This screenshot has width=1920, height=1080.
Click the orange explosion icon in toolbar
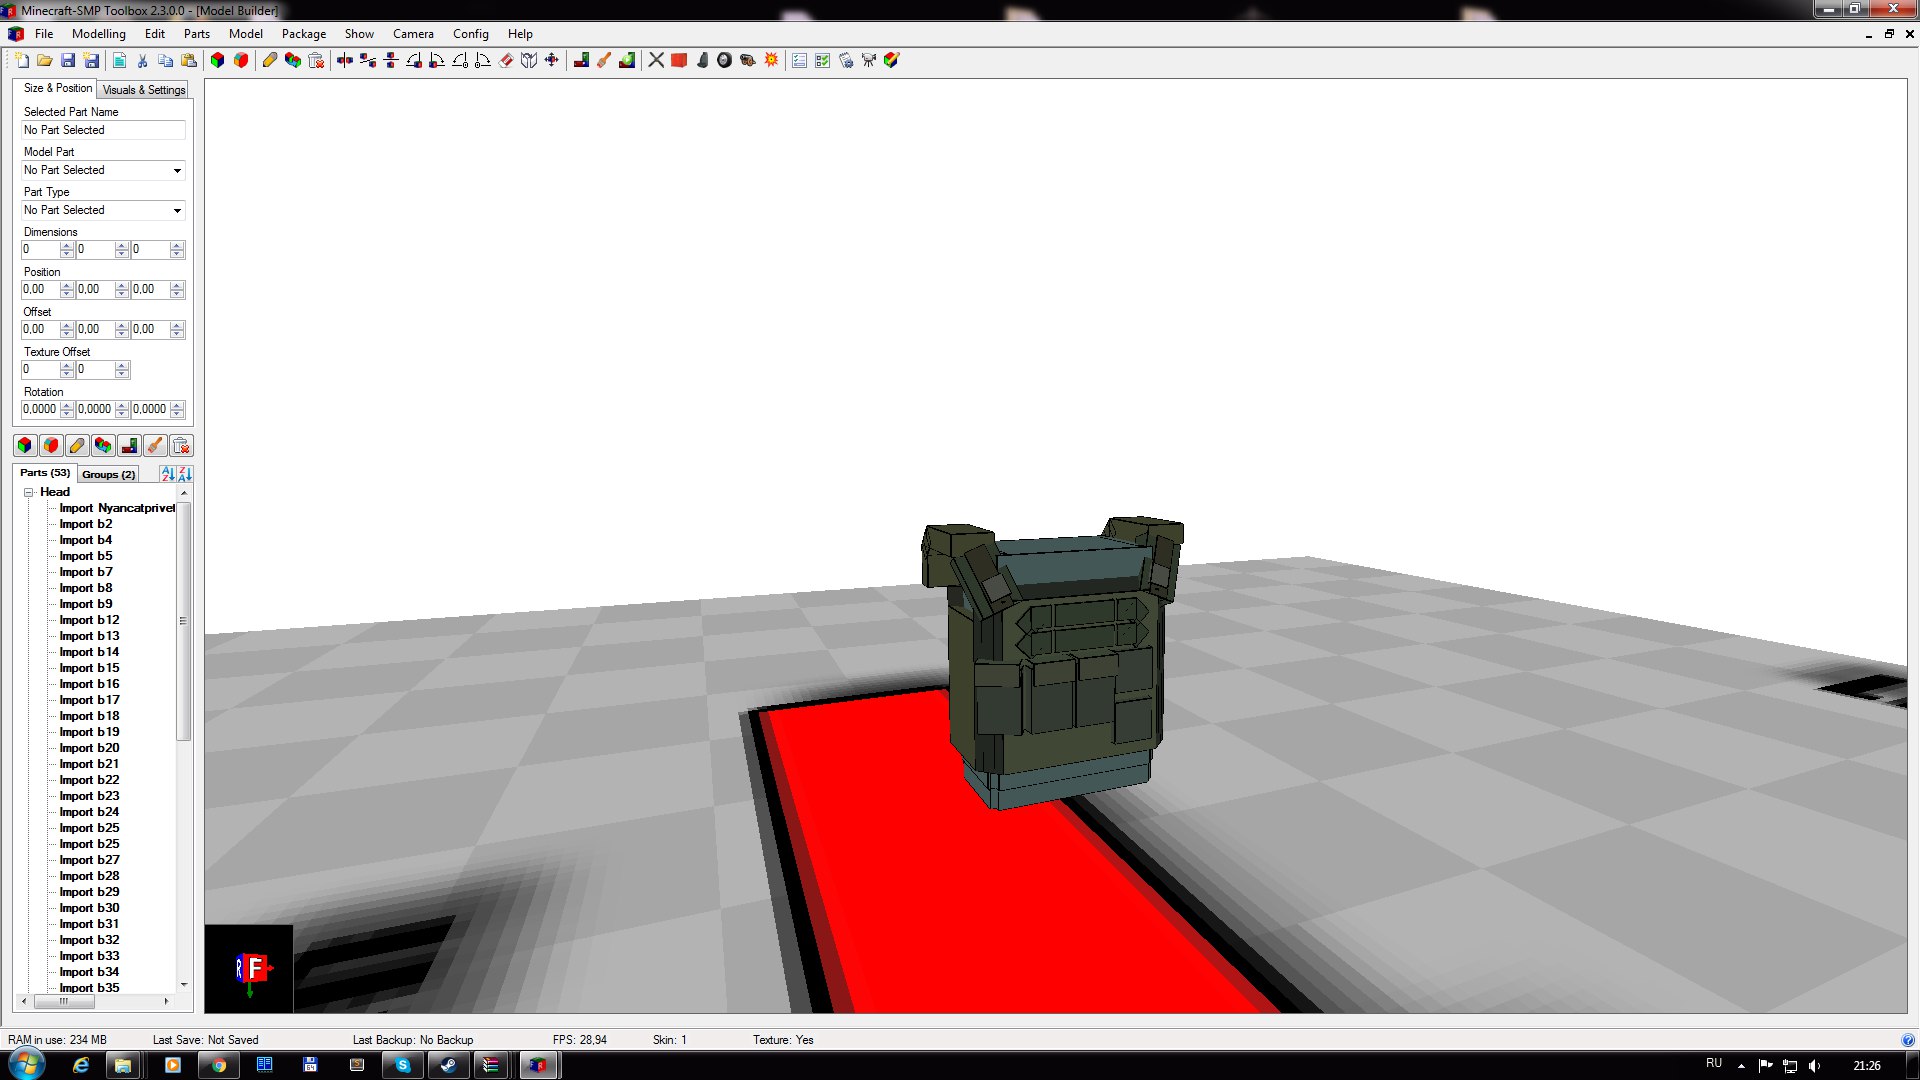tap(771, 61)
